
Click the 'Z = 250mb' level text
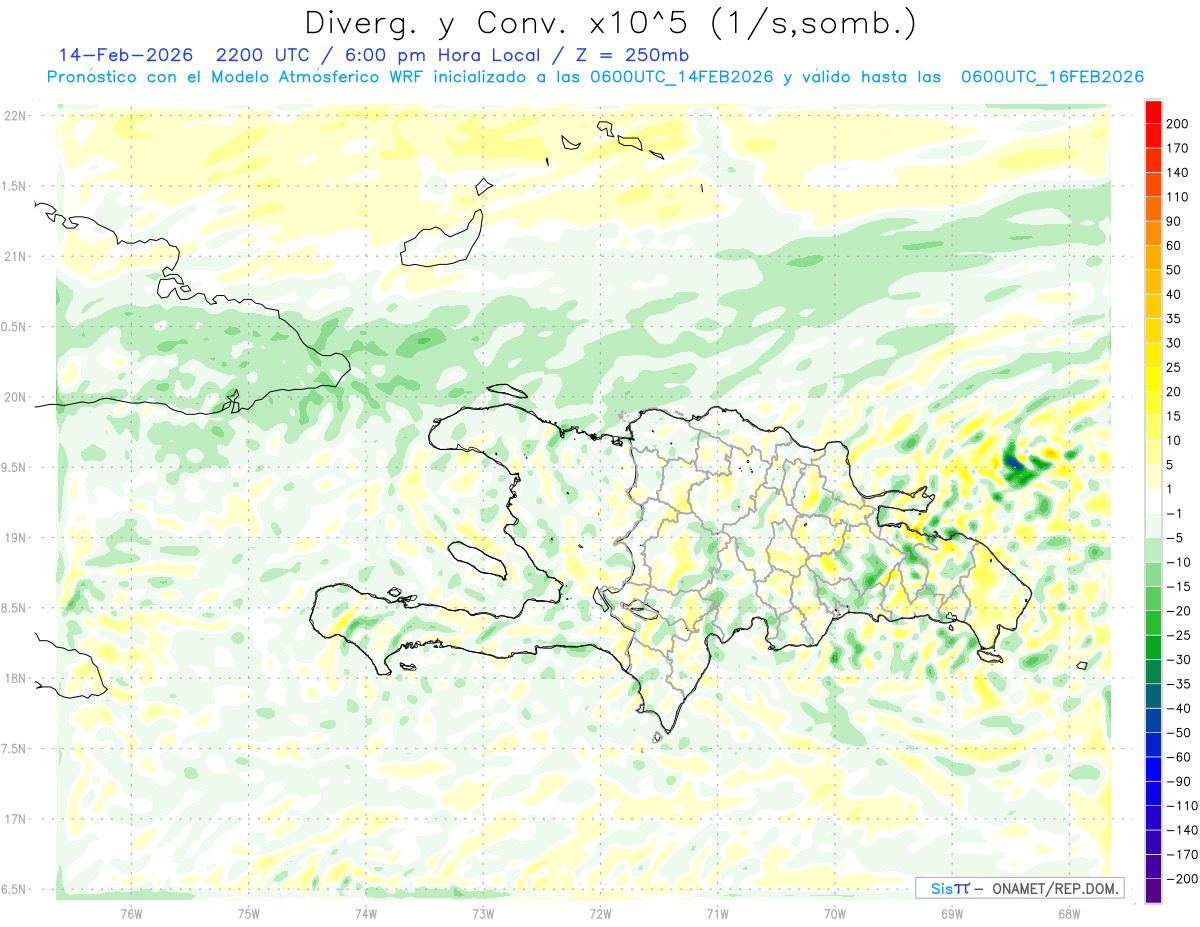pyautogui.click(x=630, y=55)
